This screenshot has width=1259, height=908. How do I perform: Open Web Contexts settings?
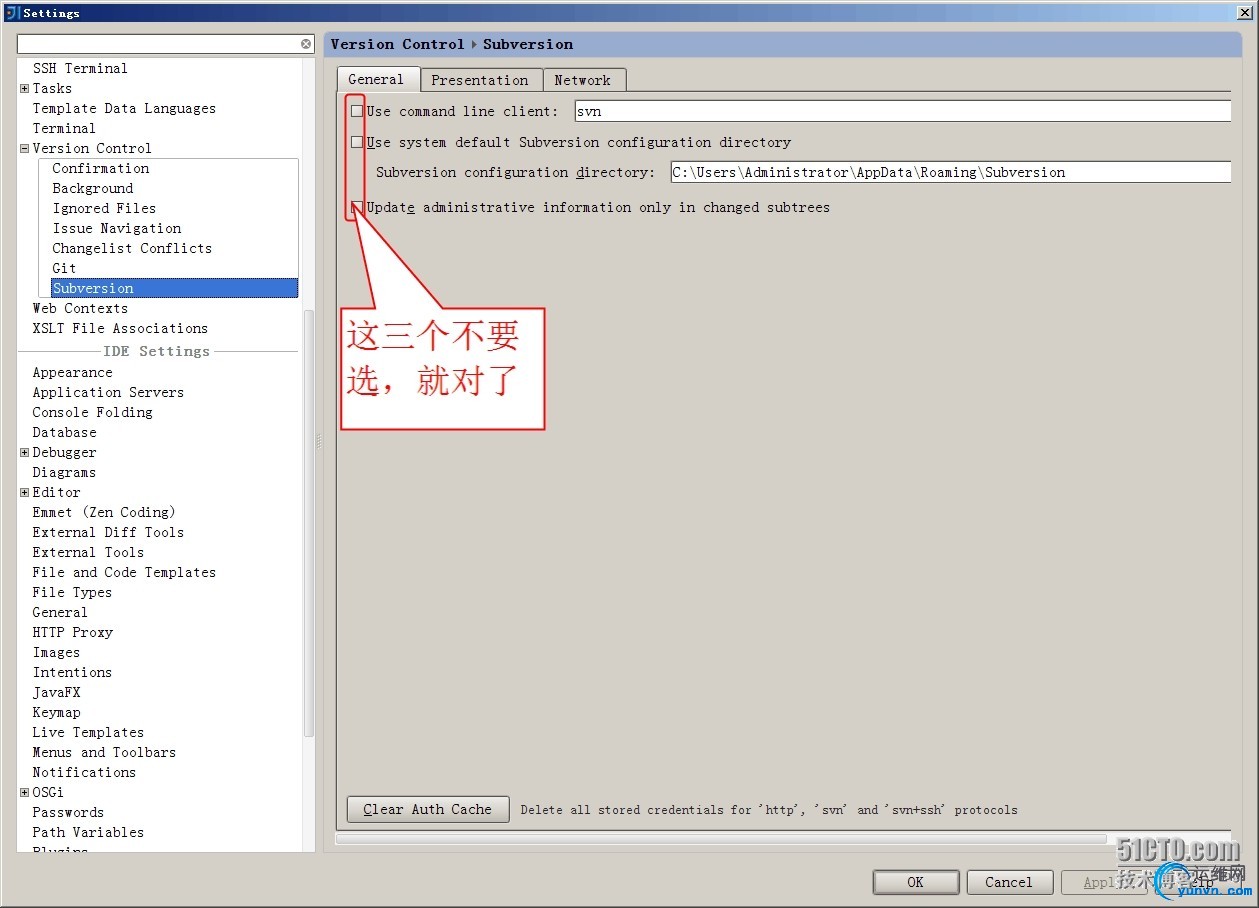[80, 308]
